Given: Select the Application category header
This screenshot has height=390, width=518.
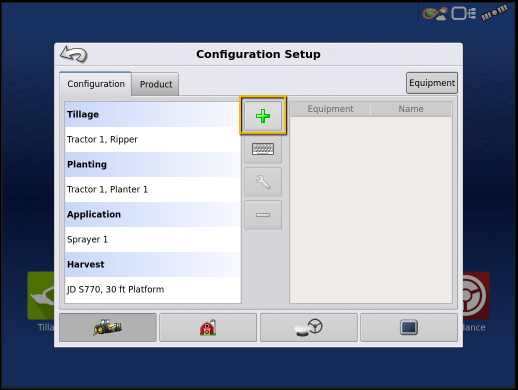Looking at the screenshot, I should tap(153, 214).
